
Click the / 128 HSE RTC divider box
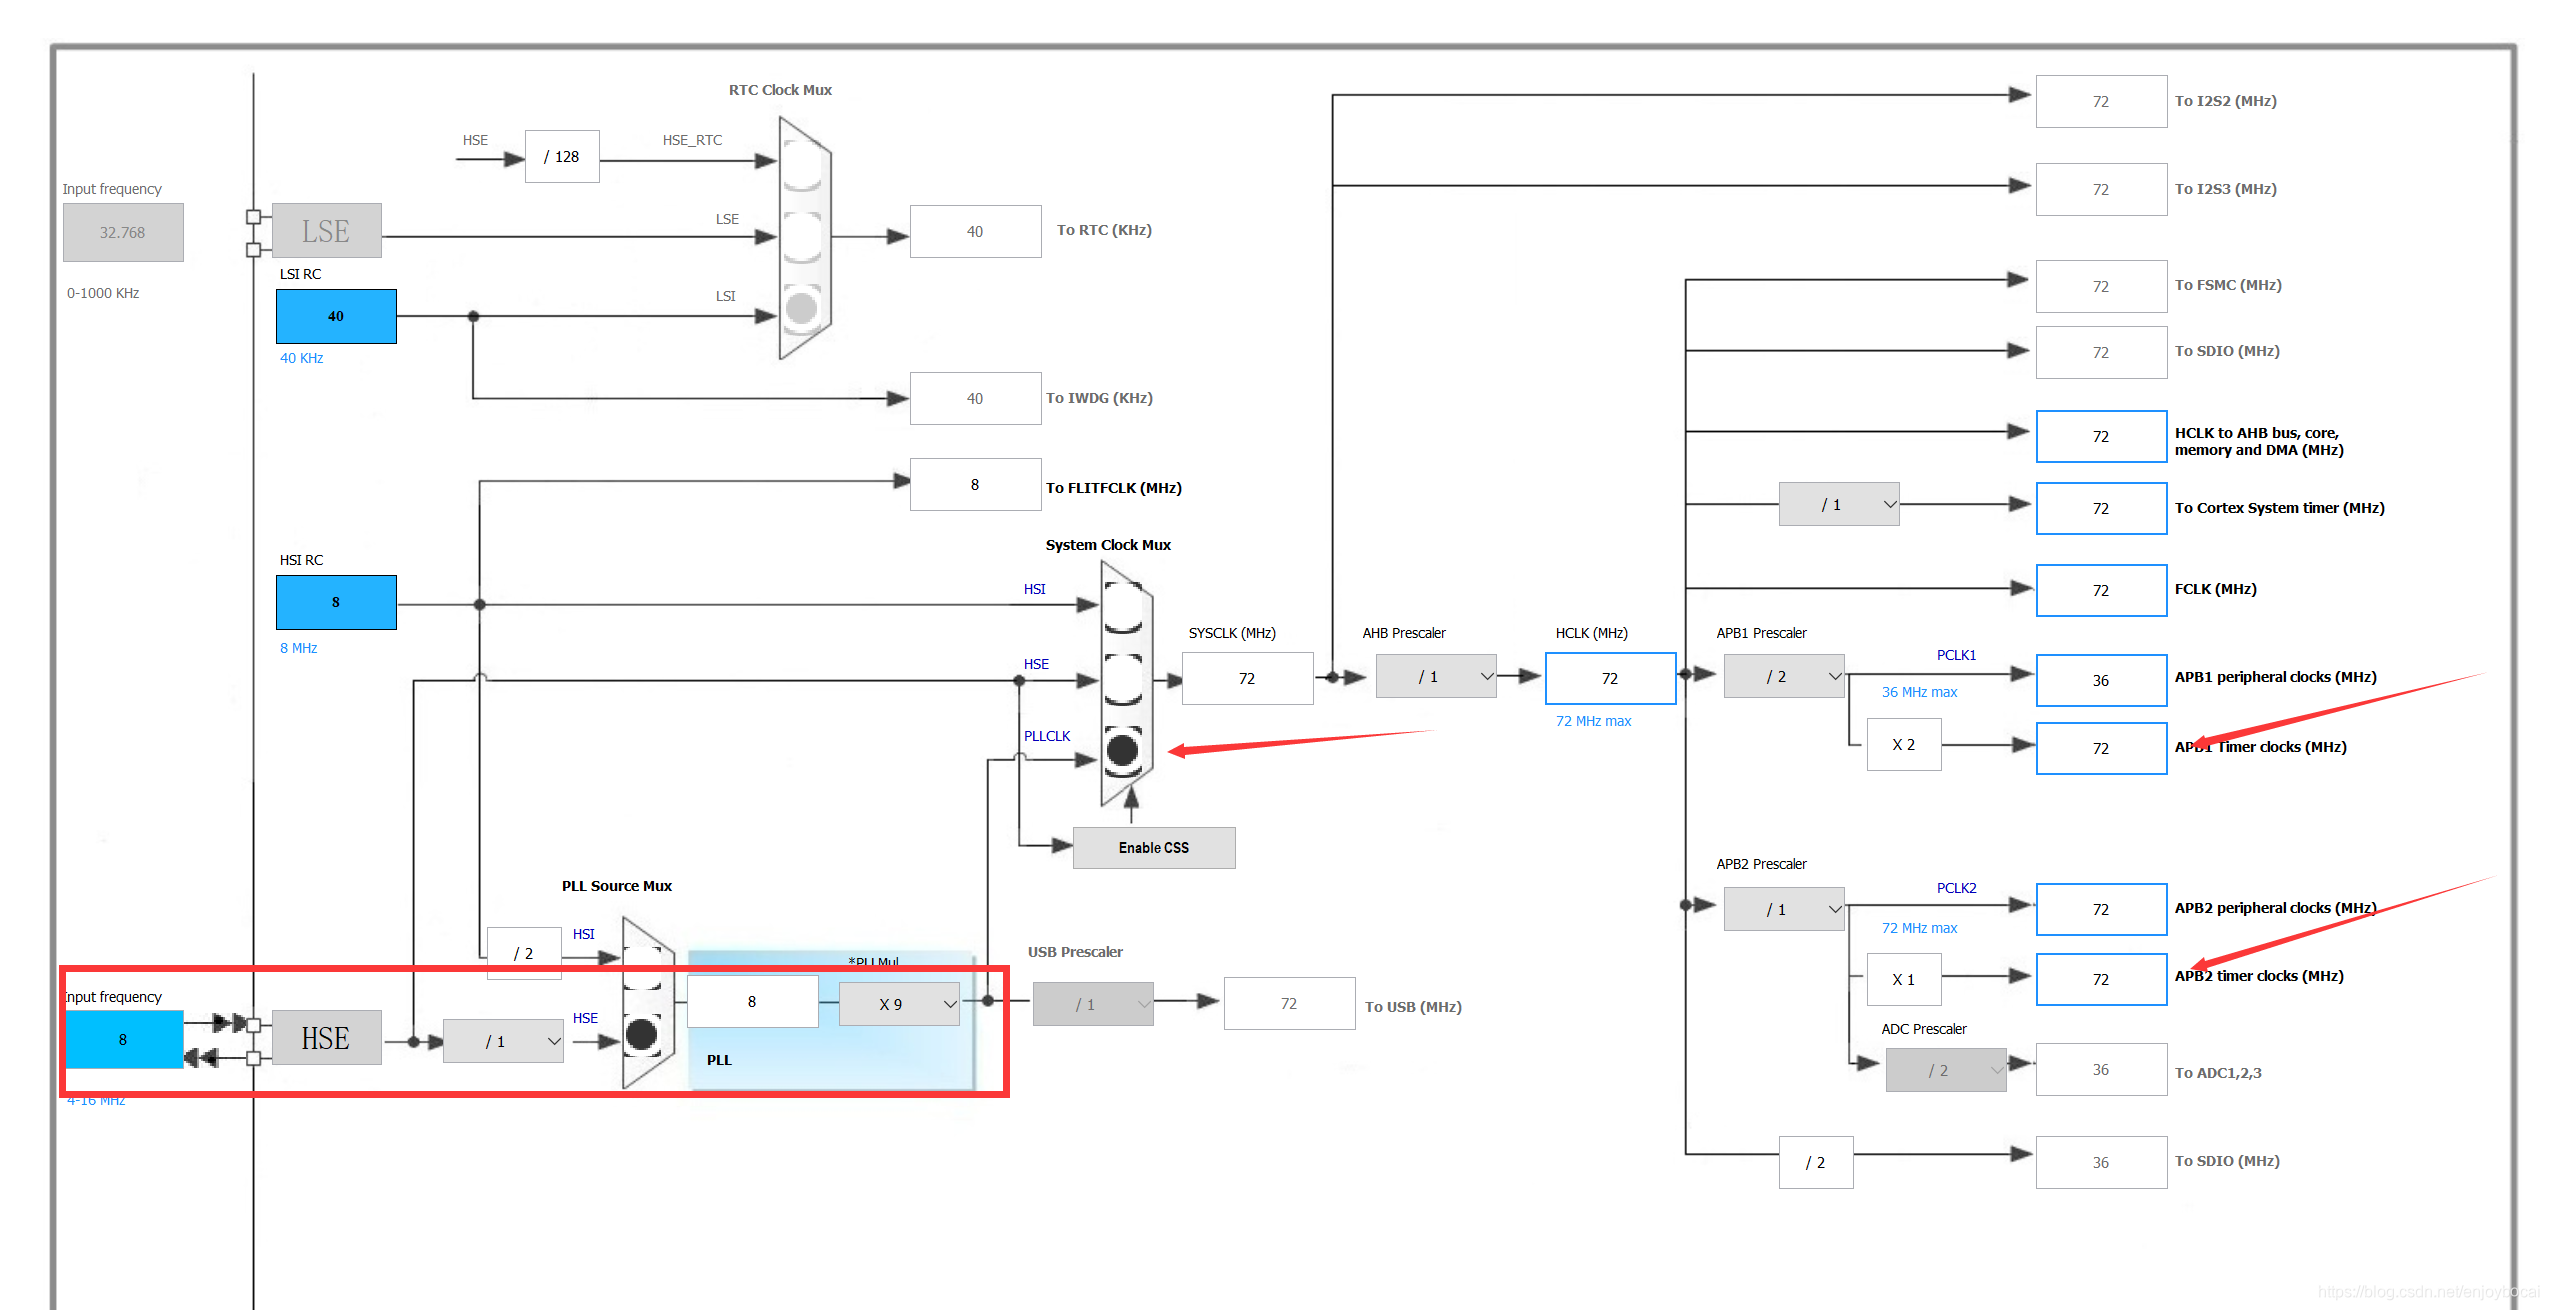[x=562, y=157]
